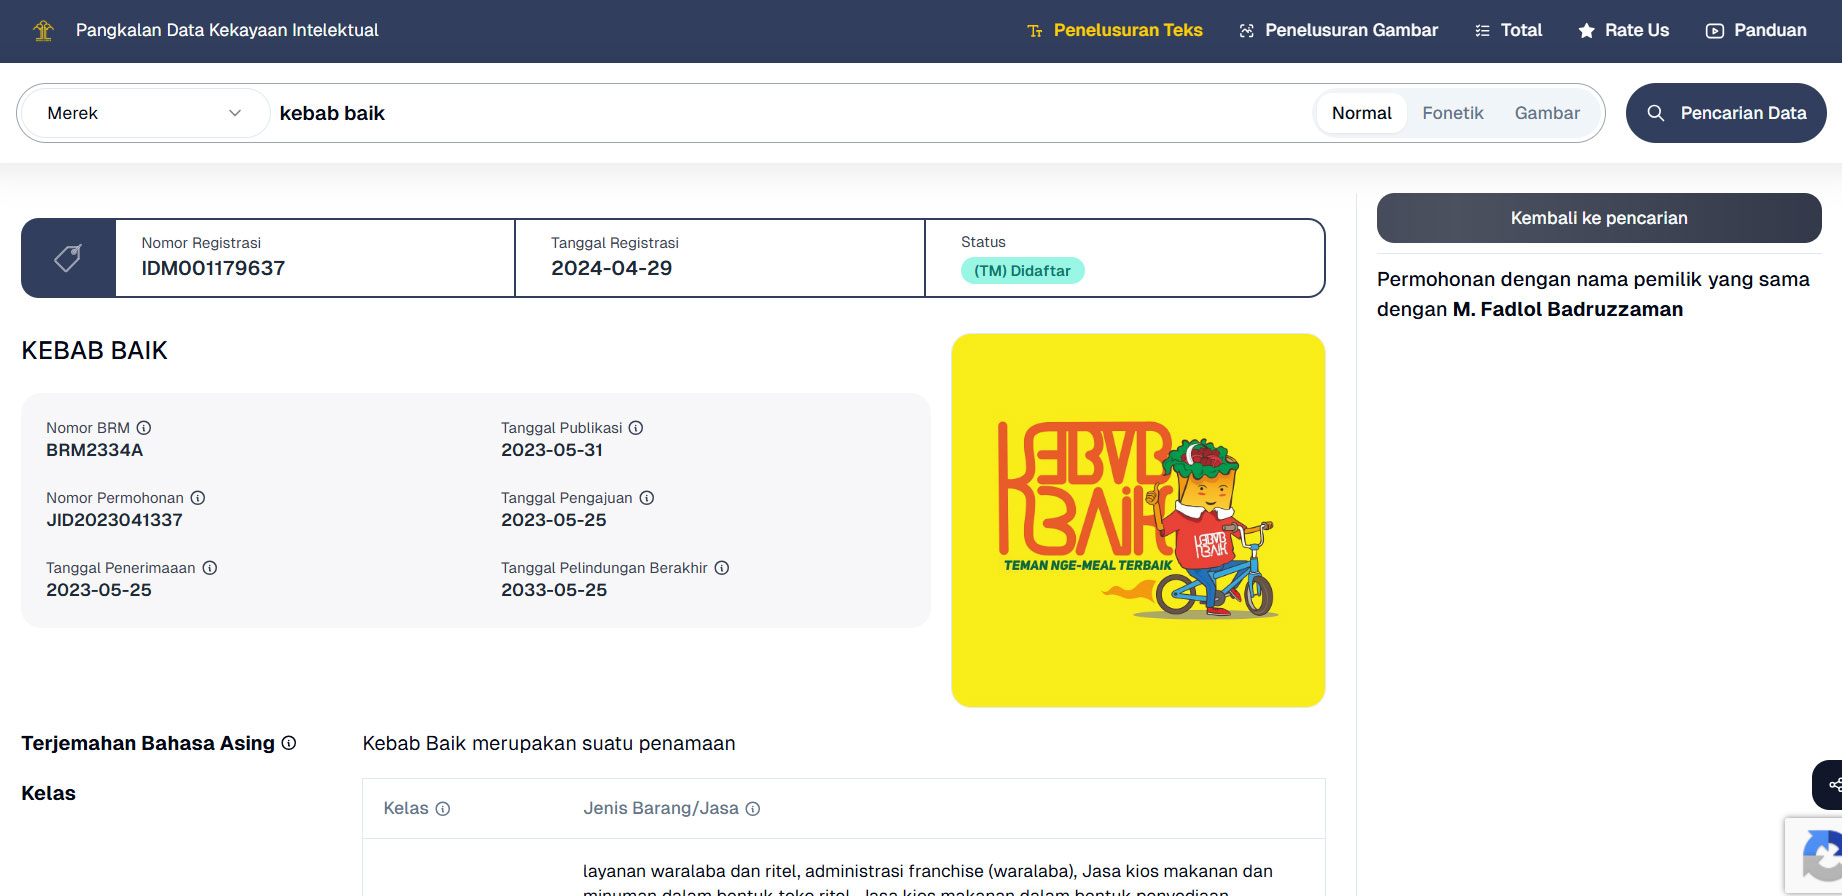The height and width of the screenshot is (896, 1842).
Task: Click info icon next to Jenis Barang/Jasa
Action: click(753, 809)
